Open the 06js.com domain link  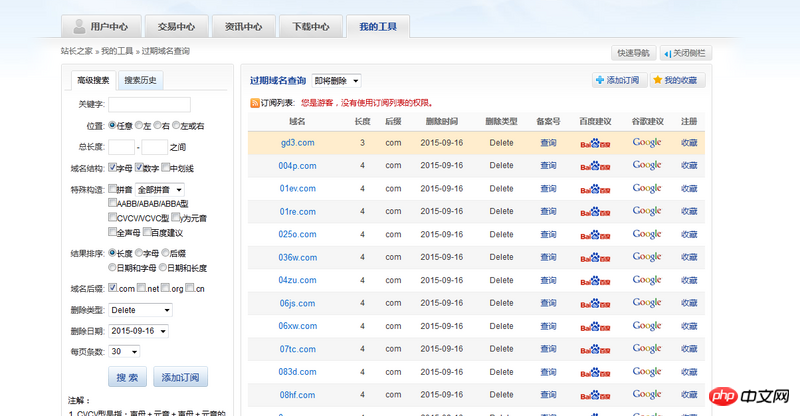coord(297,303)
